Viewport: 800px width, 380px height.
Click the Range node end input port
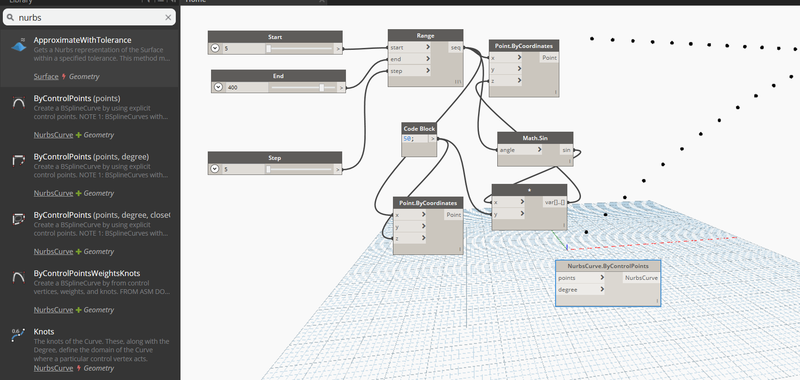pyautogui.click(x=410, y=59)
